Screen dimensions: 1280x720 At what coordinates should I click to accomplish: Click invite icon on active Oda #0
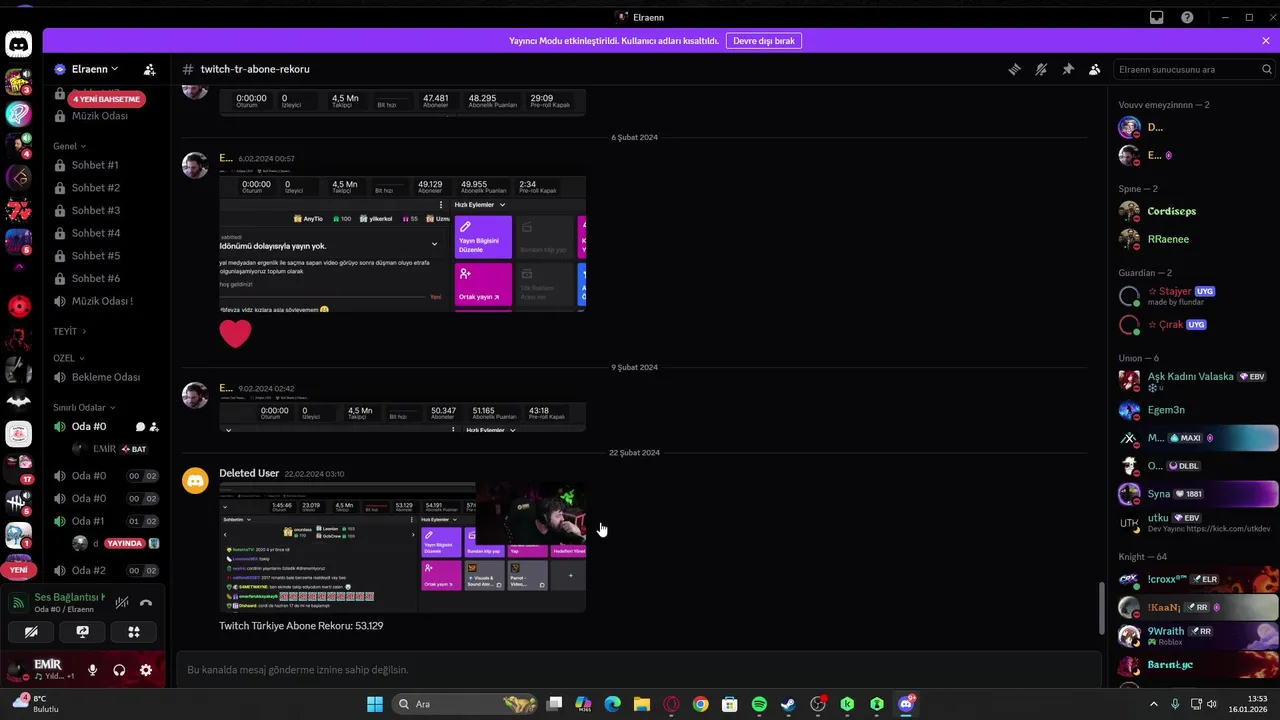pyautogui.click(x=154, y=427)
